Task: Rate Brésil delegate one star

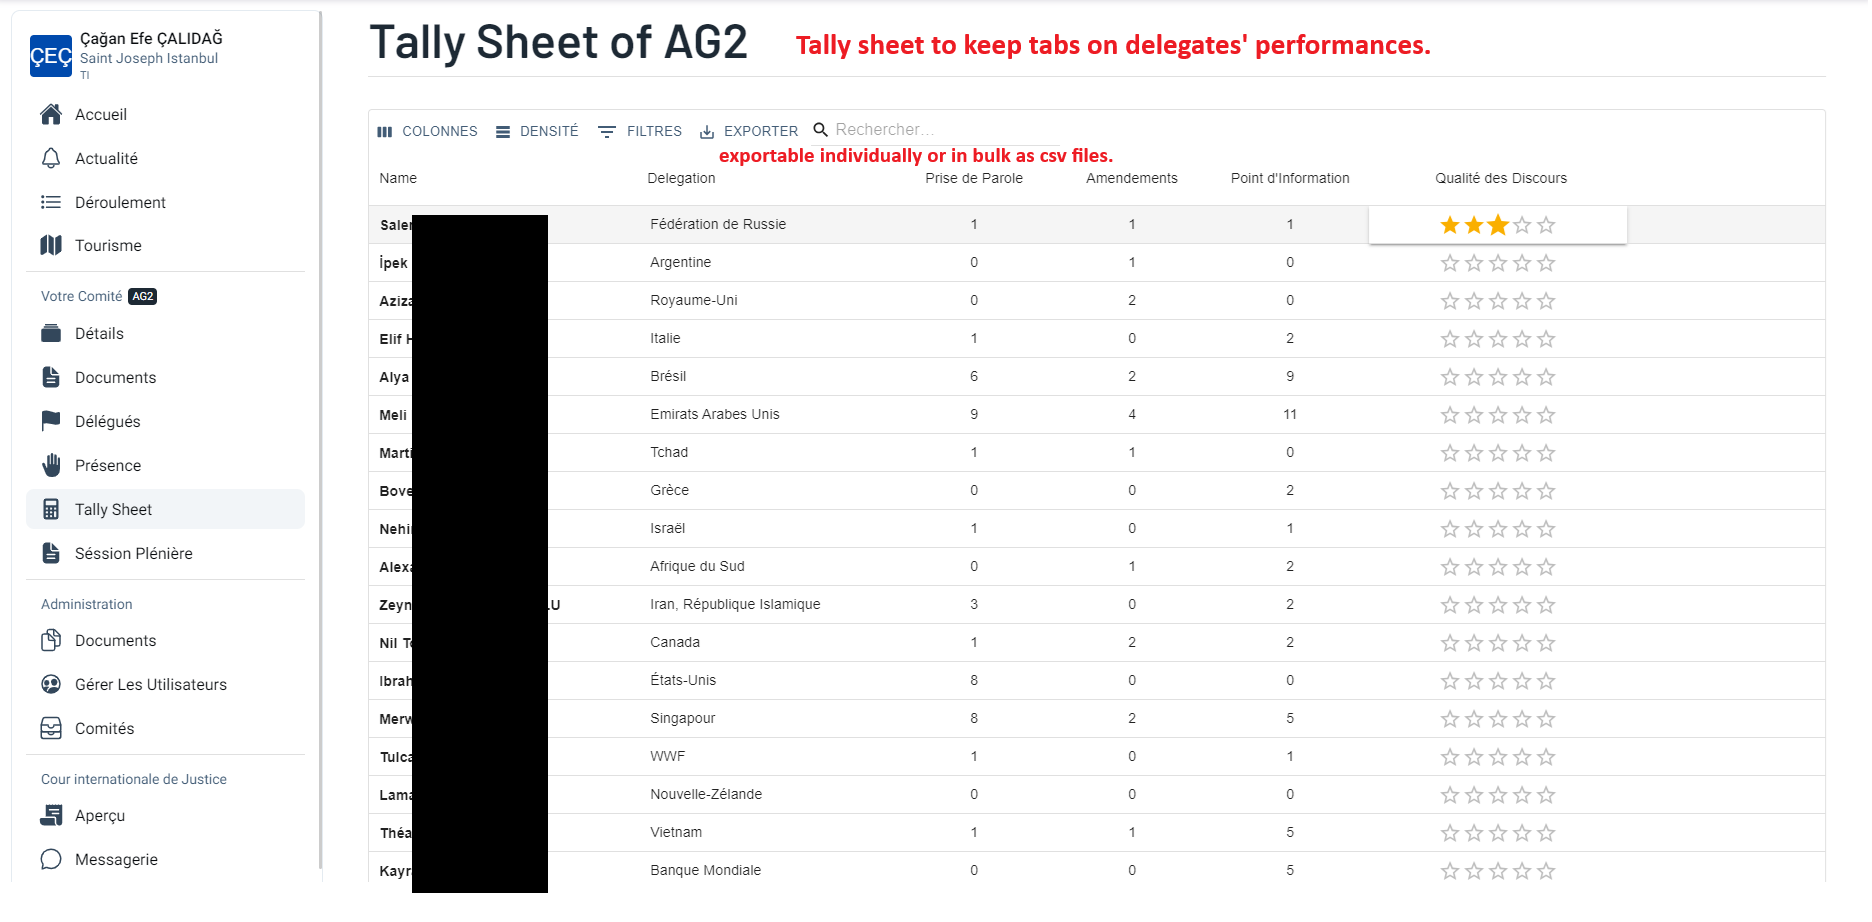Action: tap(1448, 376)
